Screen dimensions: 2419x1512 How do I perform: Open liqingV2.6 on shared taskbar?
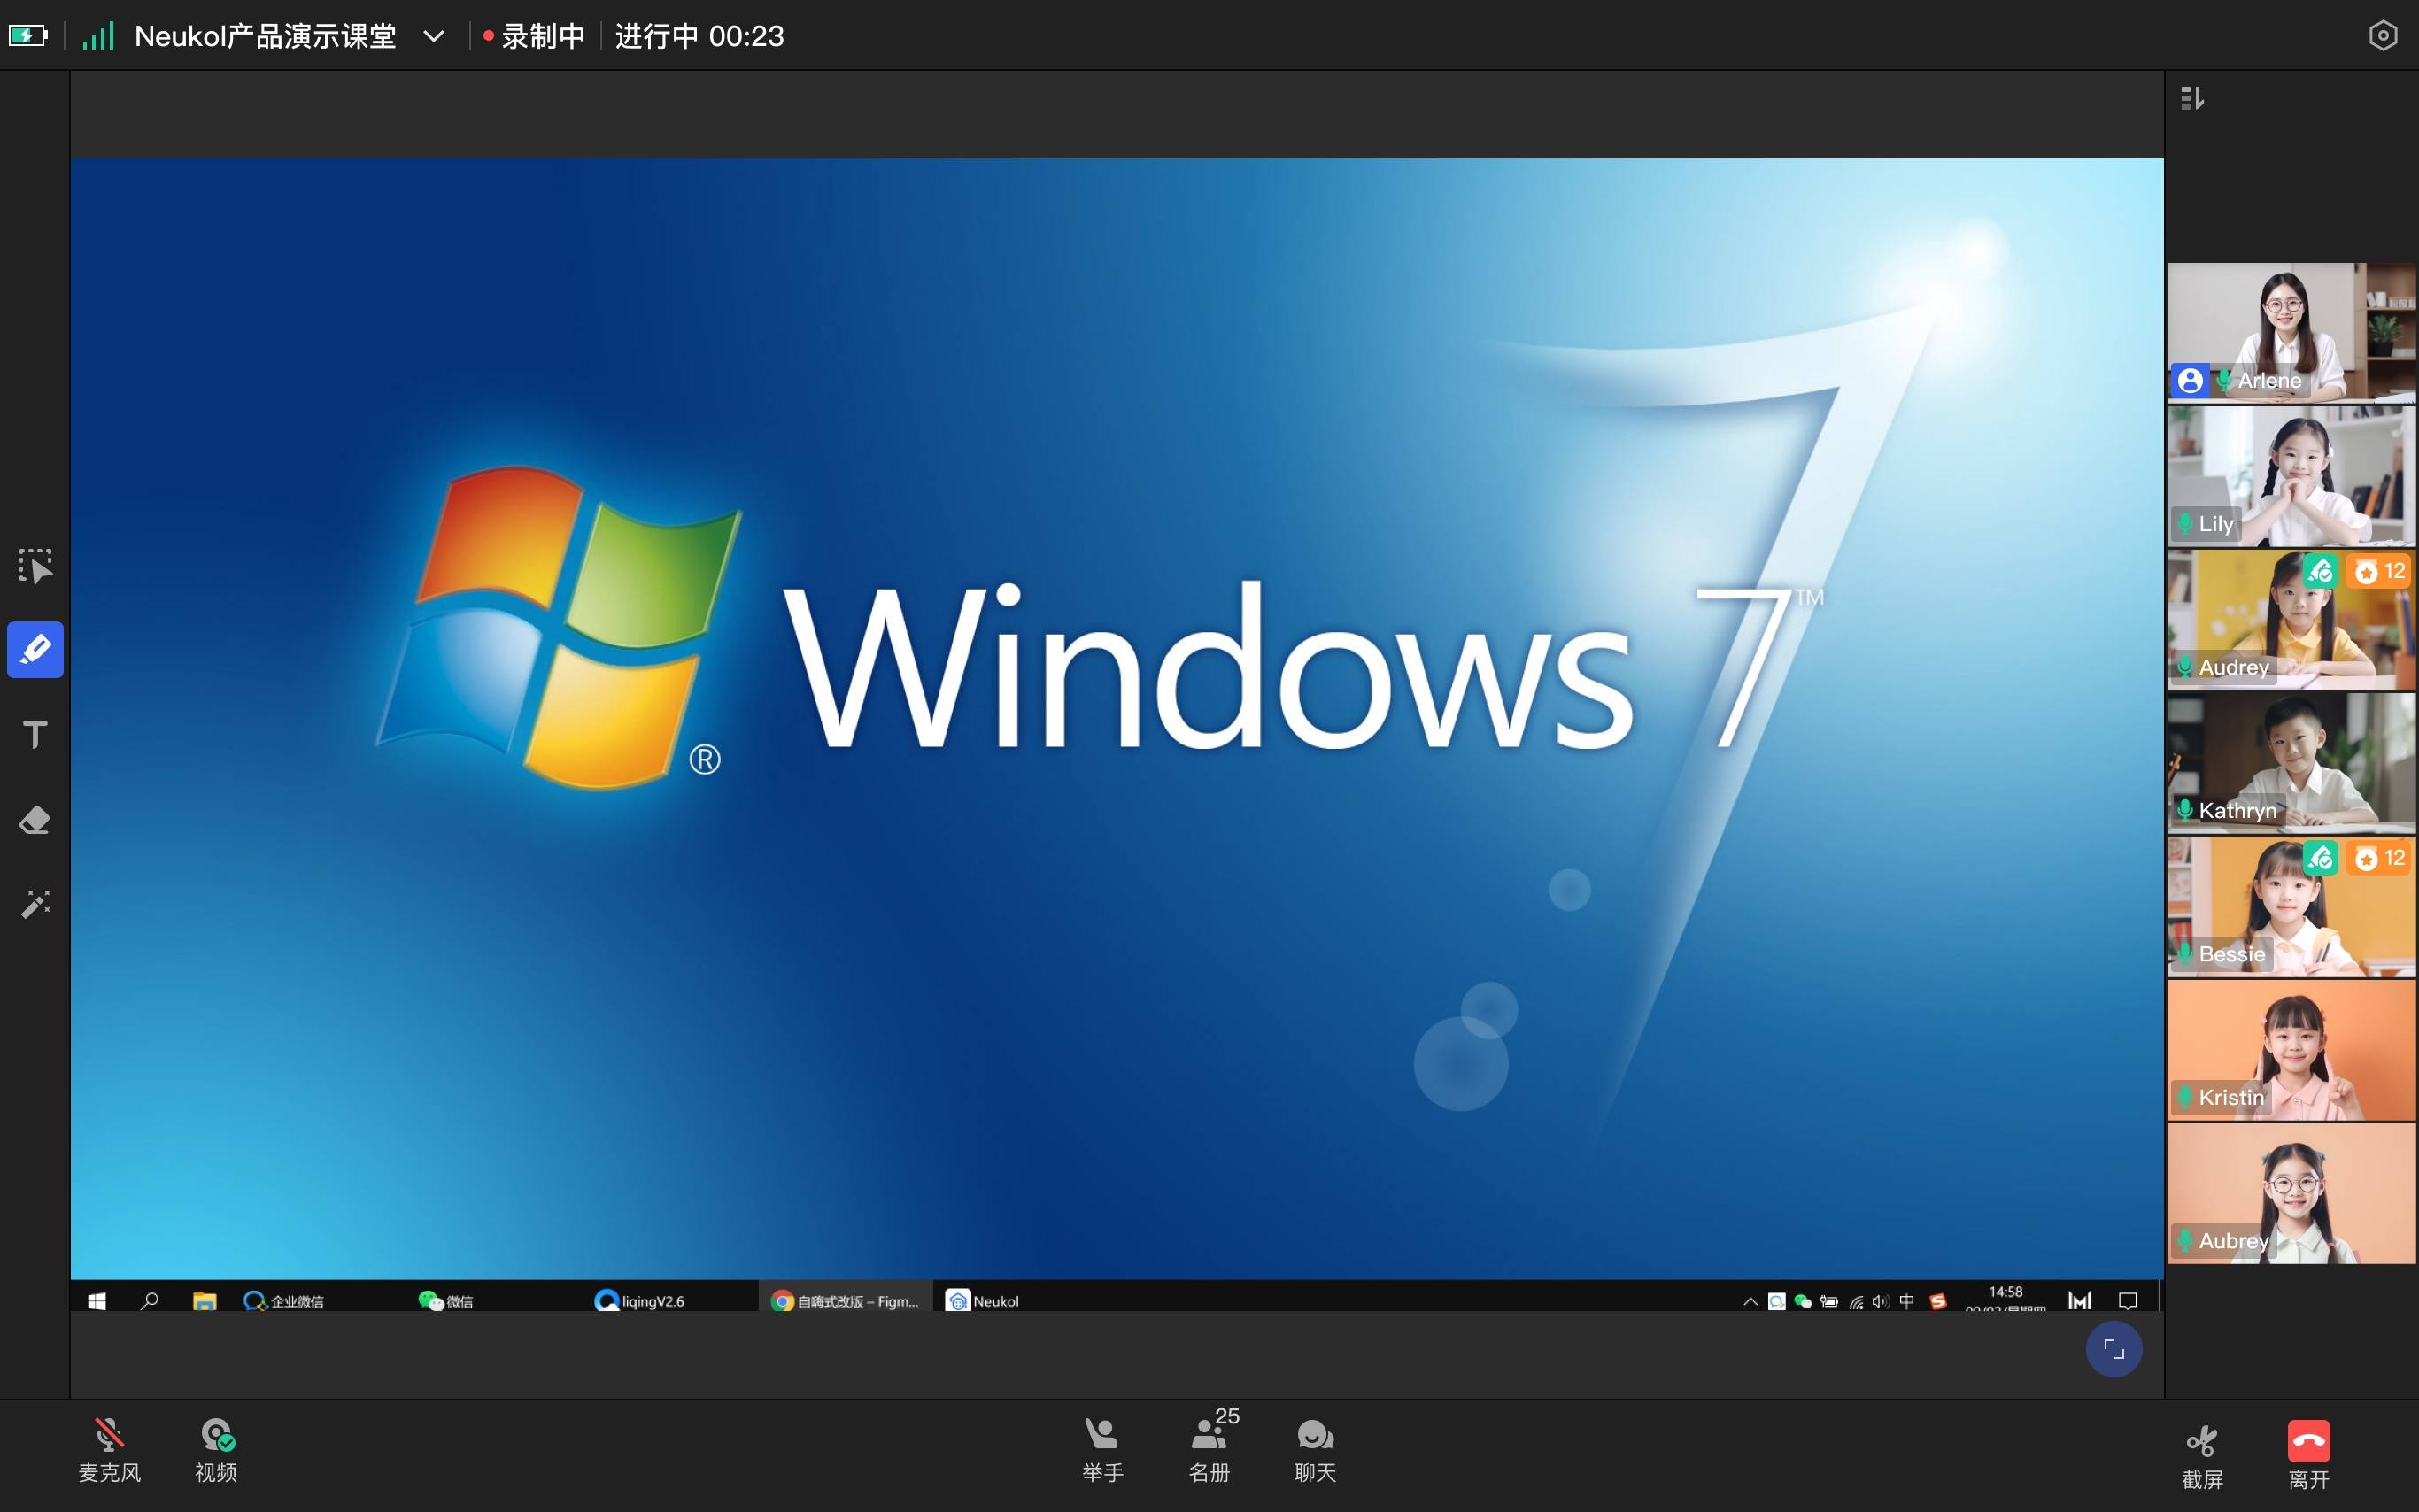point(639,1301)
